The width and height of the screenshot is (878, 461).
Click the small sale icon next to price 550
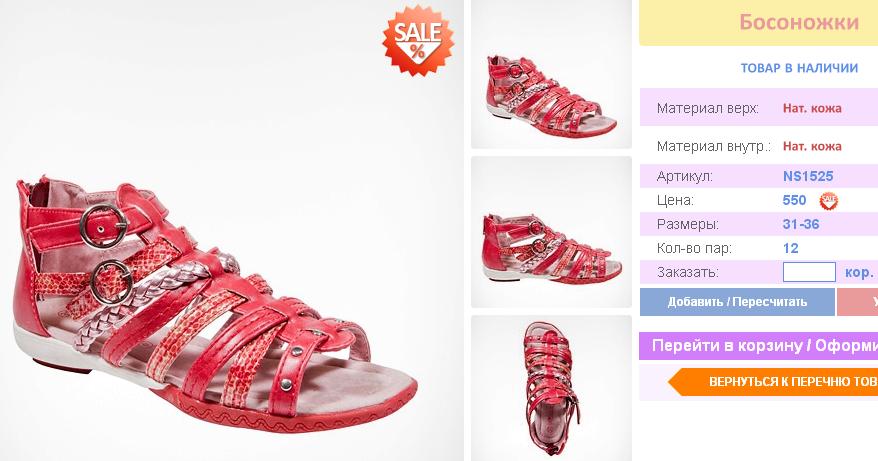pyautogui.click(x=828, y=201)
